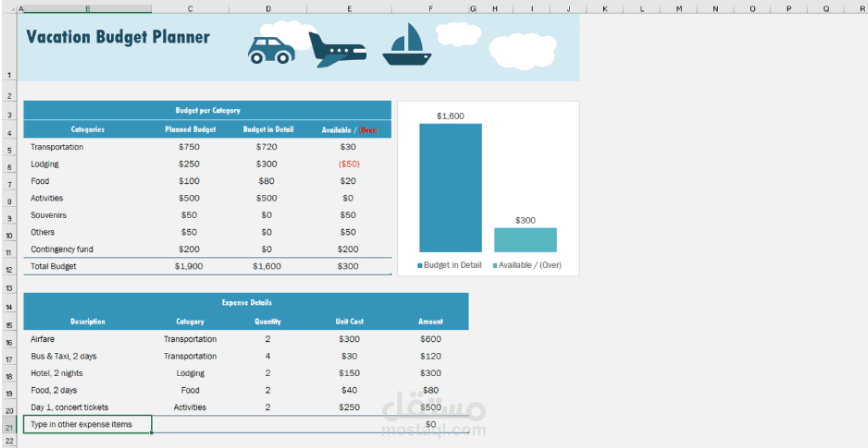Select the $250 concert tickets unit cost
Viewport: 868px width, 448px height.
click(349, 407)
